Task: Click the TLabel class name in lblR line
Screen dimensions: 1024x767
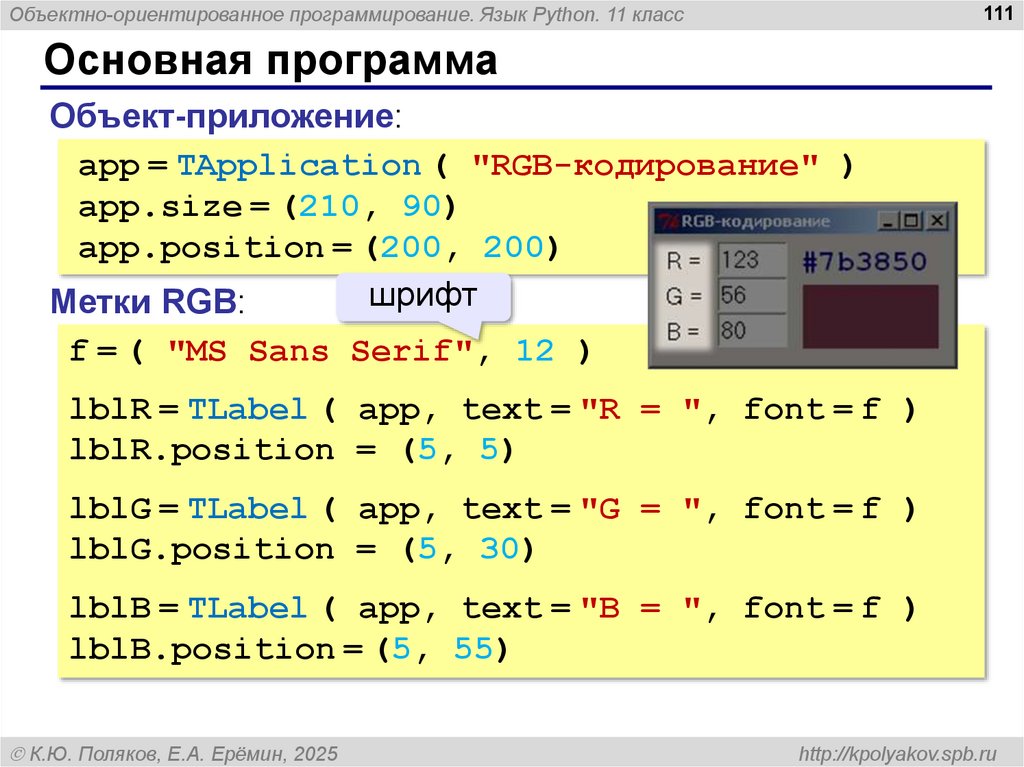Action: pos(248,410)
